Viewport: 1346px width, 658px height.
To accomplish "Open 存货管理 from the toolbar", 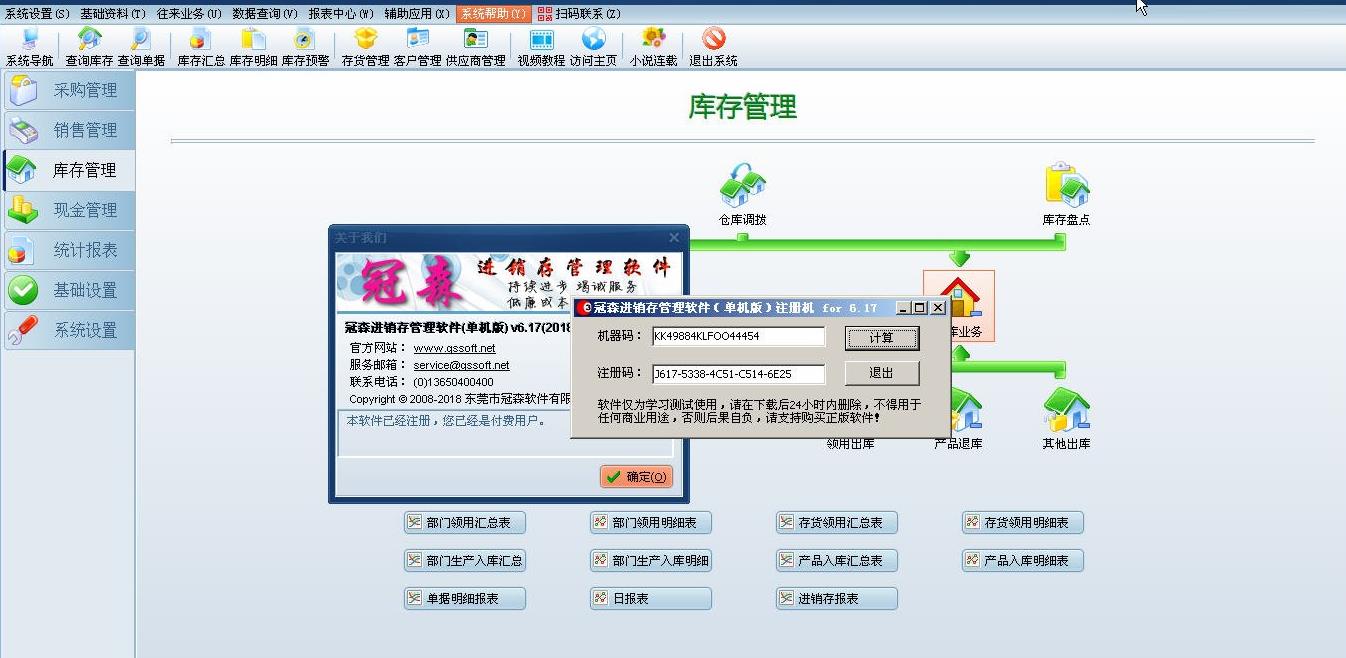I will click(x=365, y=47).
